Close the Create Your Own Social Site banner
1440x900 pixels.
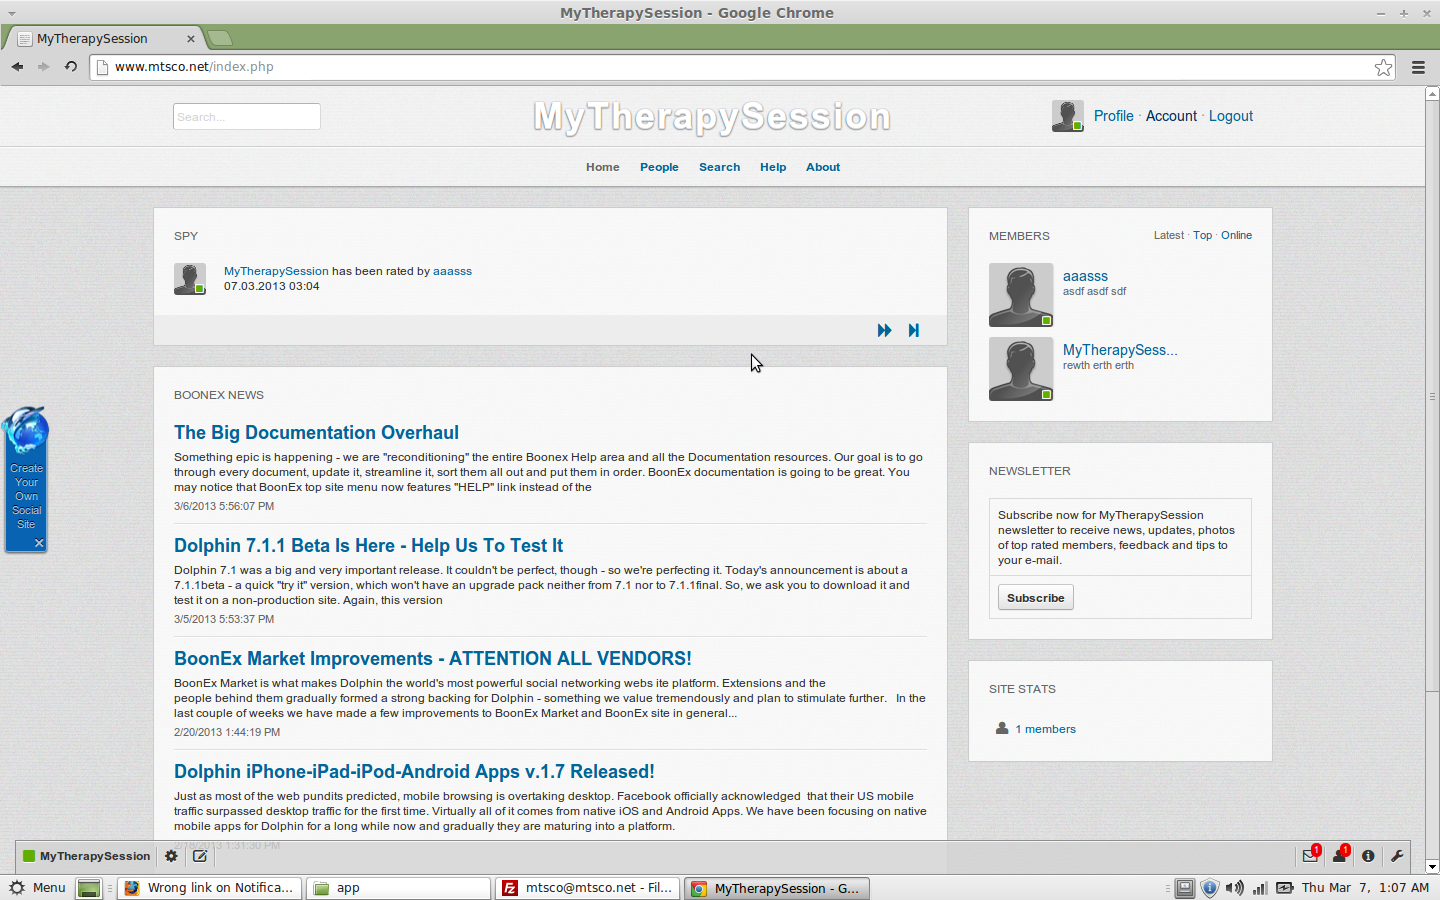39,543
